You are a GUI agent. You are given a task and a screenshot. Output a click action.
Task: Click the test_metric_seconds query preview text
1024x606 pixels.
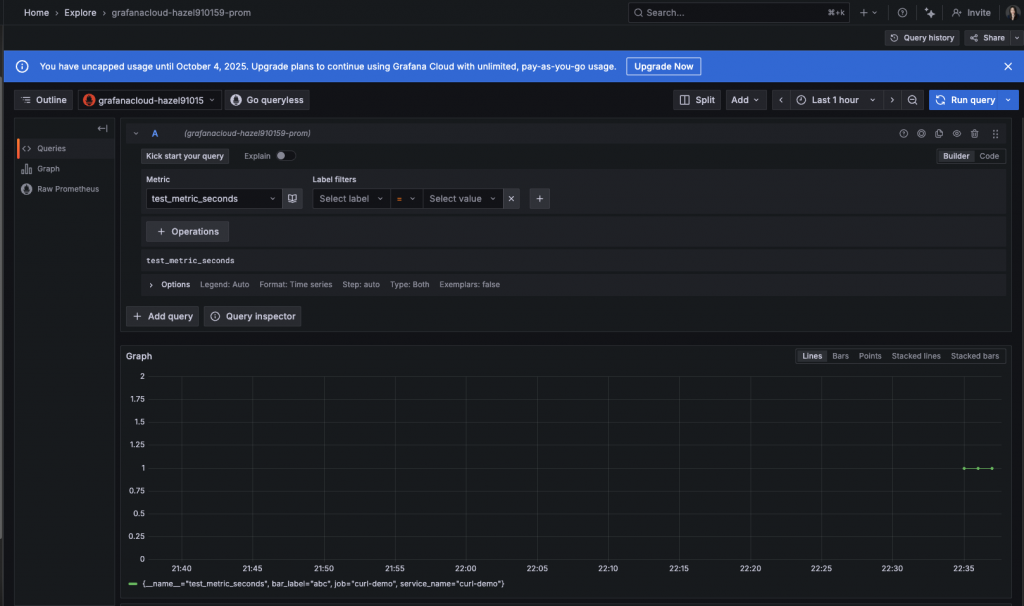[x=190, y=261]
